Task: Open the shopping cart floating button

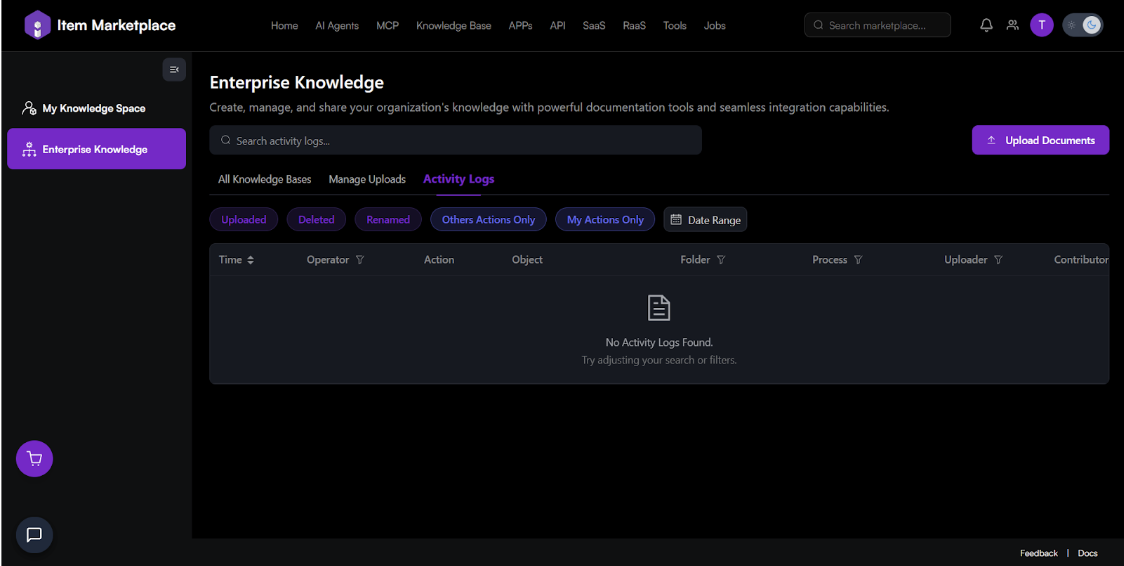Action: [34, 459]
